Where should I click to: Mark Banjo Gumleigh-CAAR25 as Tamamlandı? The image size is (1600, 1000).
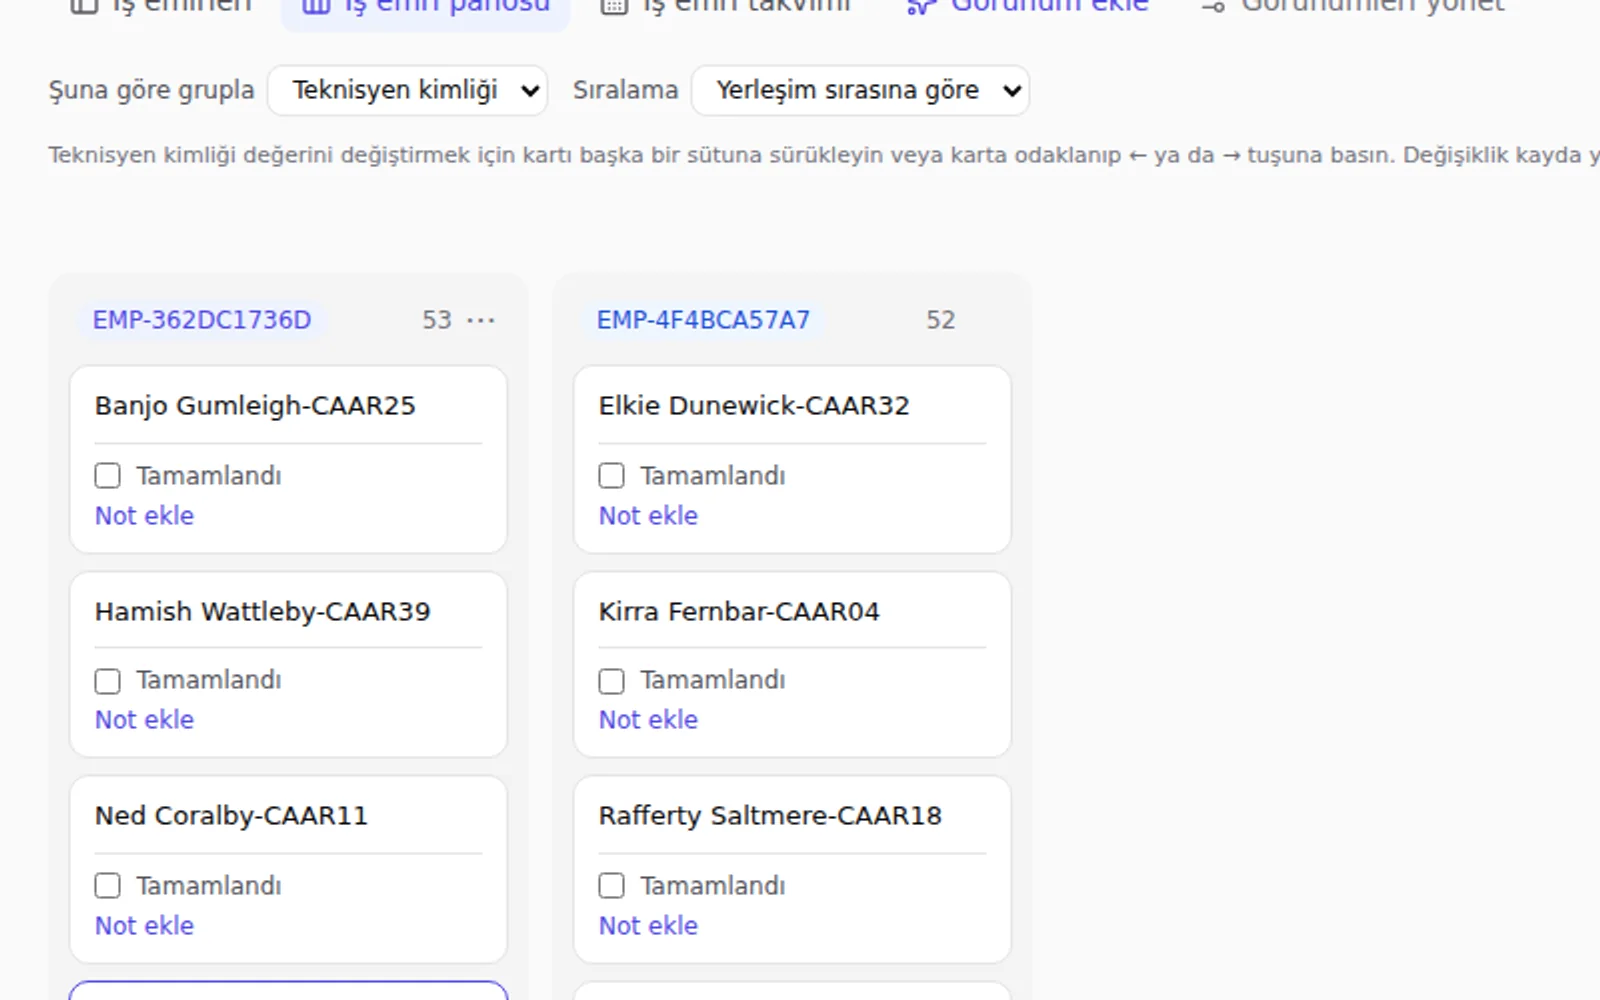tap(108, 475)
